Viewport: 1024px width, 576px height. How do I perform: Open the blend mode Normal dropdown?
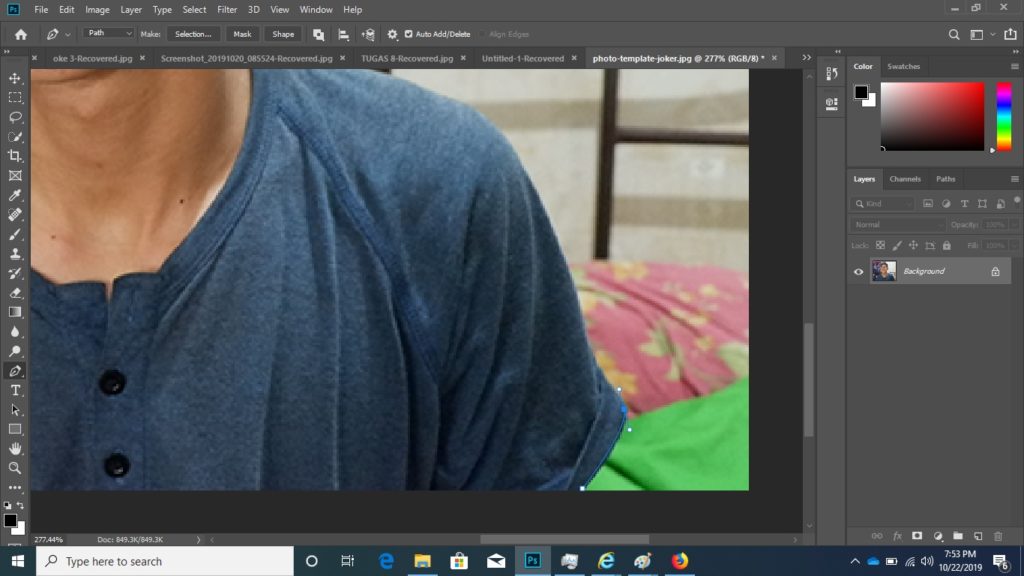[897, 225]
